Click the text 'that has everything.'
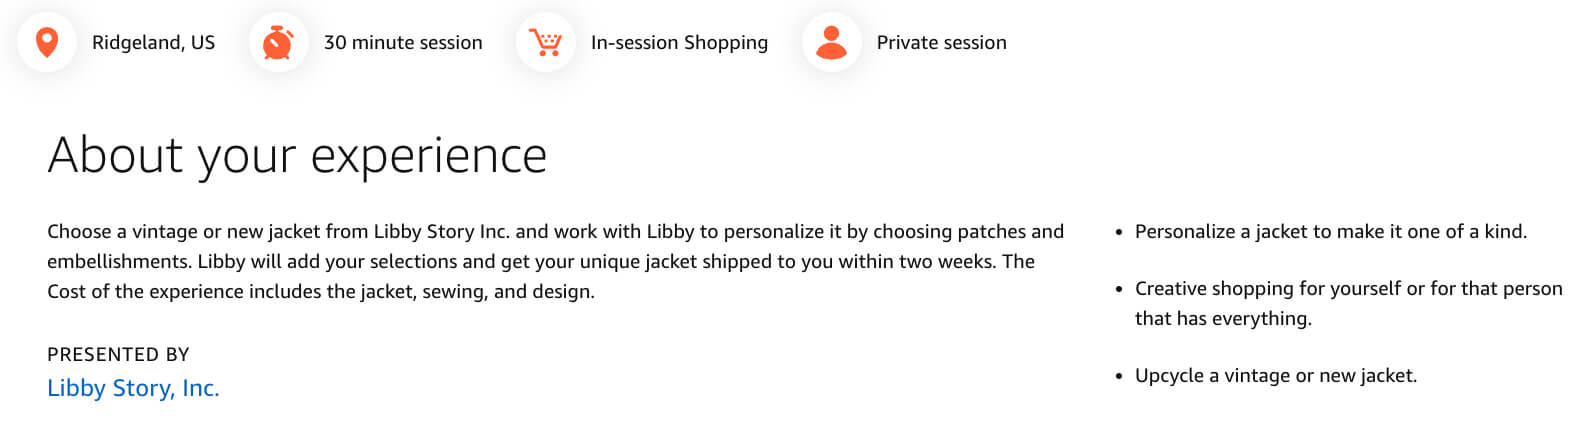 coord(1223,318)
